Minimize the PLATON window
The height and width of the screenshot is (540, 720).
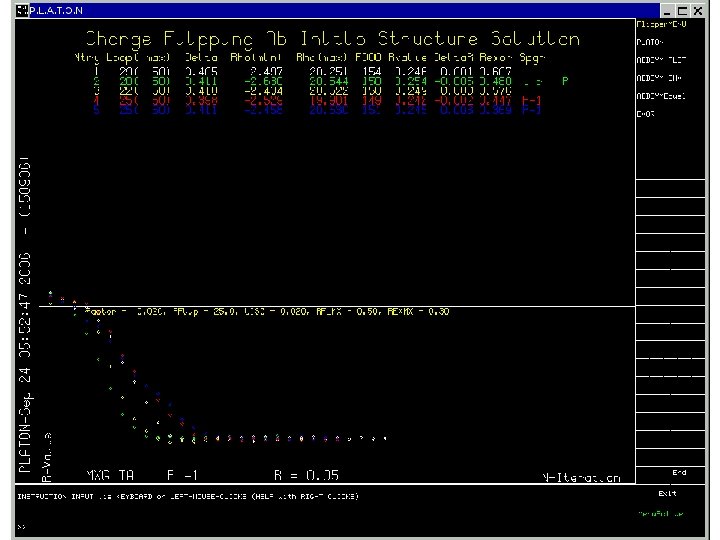(667, 11)
